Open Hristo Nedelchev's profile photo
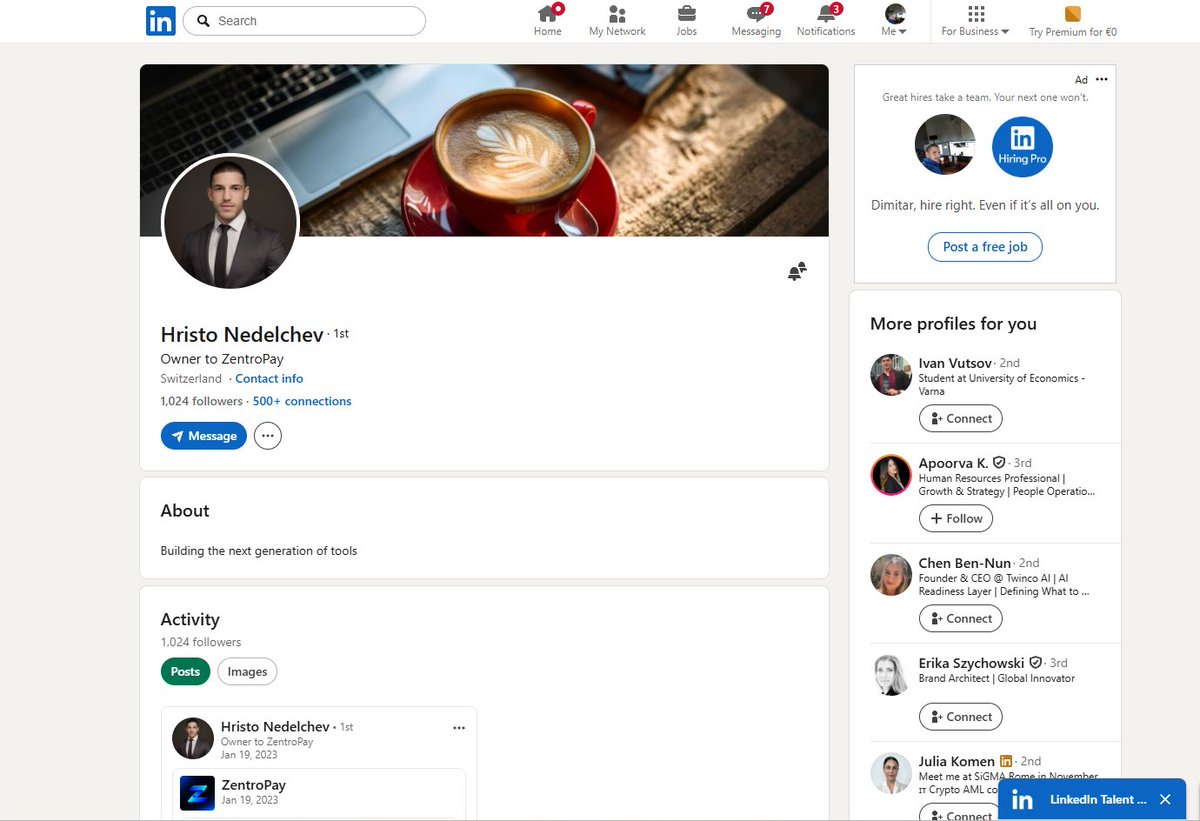The width and height of the screenshot is (1200, 821). 230,222
